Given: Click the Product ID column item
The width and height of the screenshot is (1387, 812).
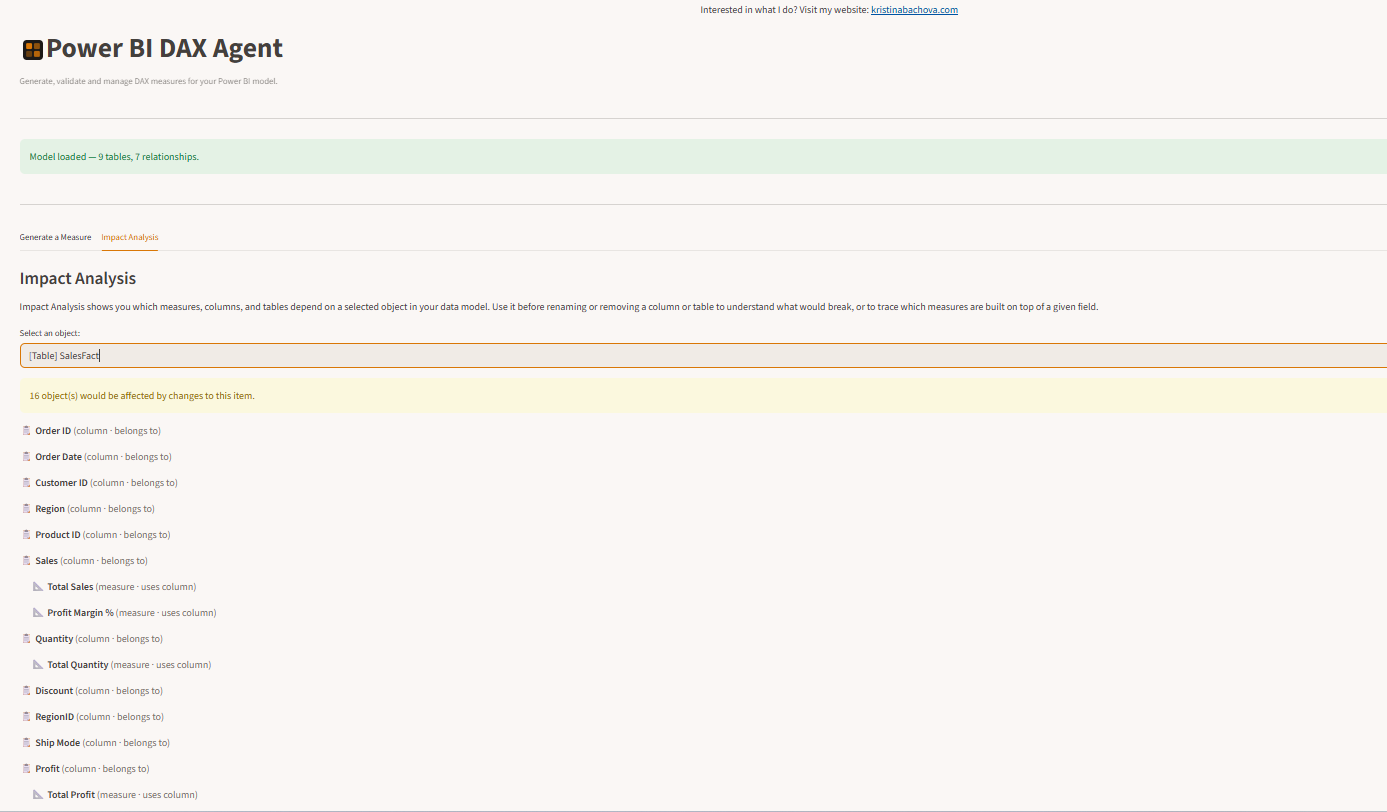Looking at the screenshot, I should [58, 535].
